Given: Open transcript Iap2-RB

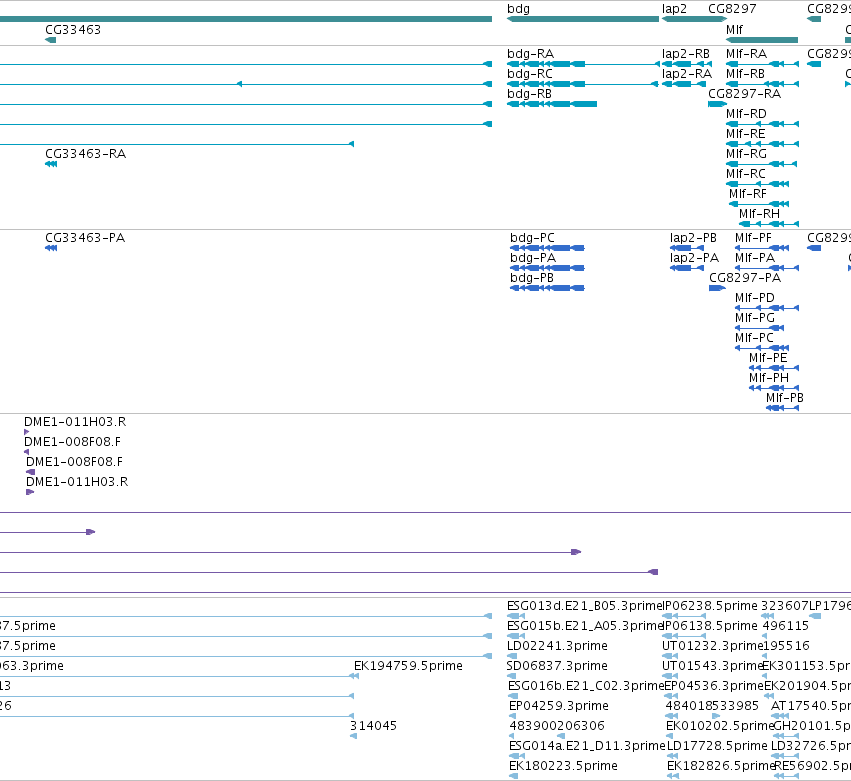Looking at the screenshot, I should pyautogui.click(x=686, y=54).
